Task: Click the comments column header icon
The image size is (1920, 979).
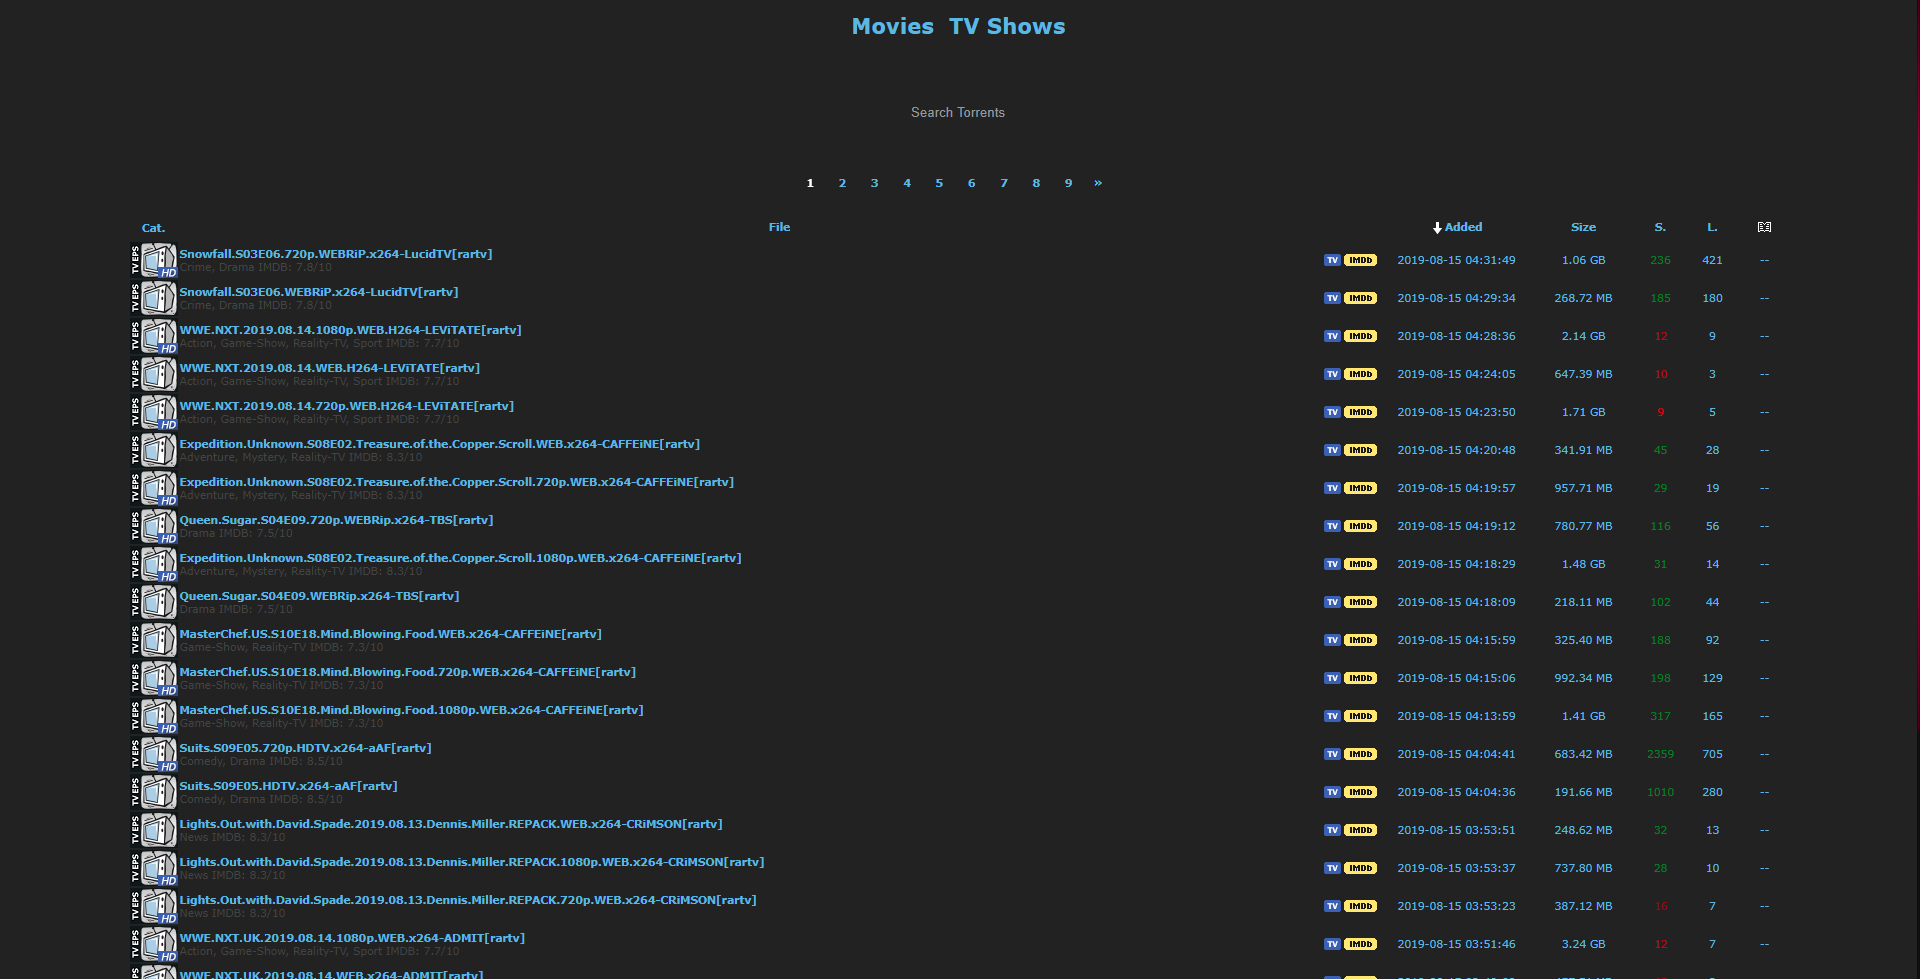Action: click(x=1764, y=227)
